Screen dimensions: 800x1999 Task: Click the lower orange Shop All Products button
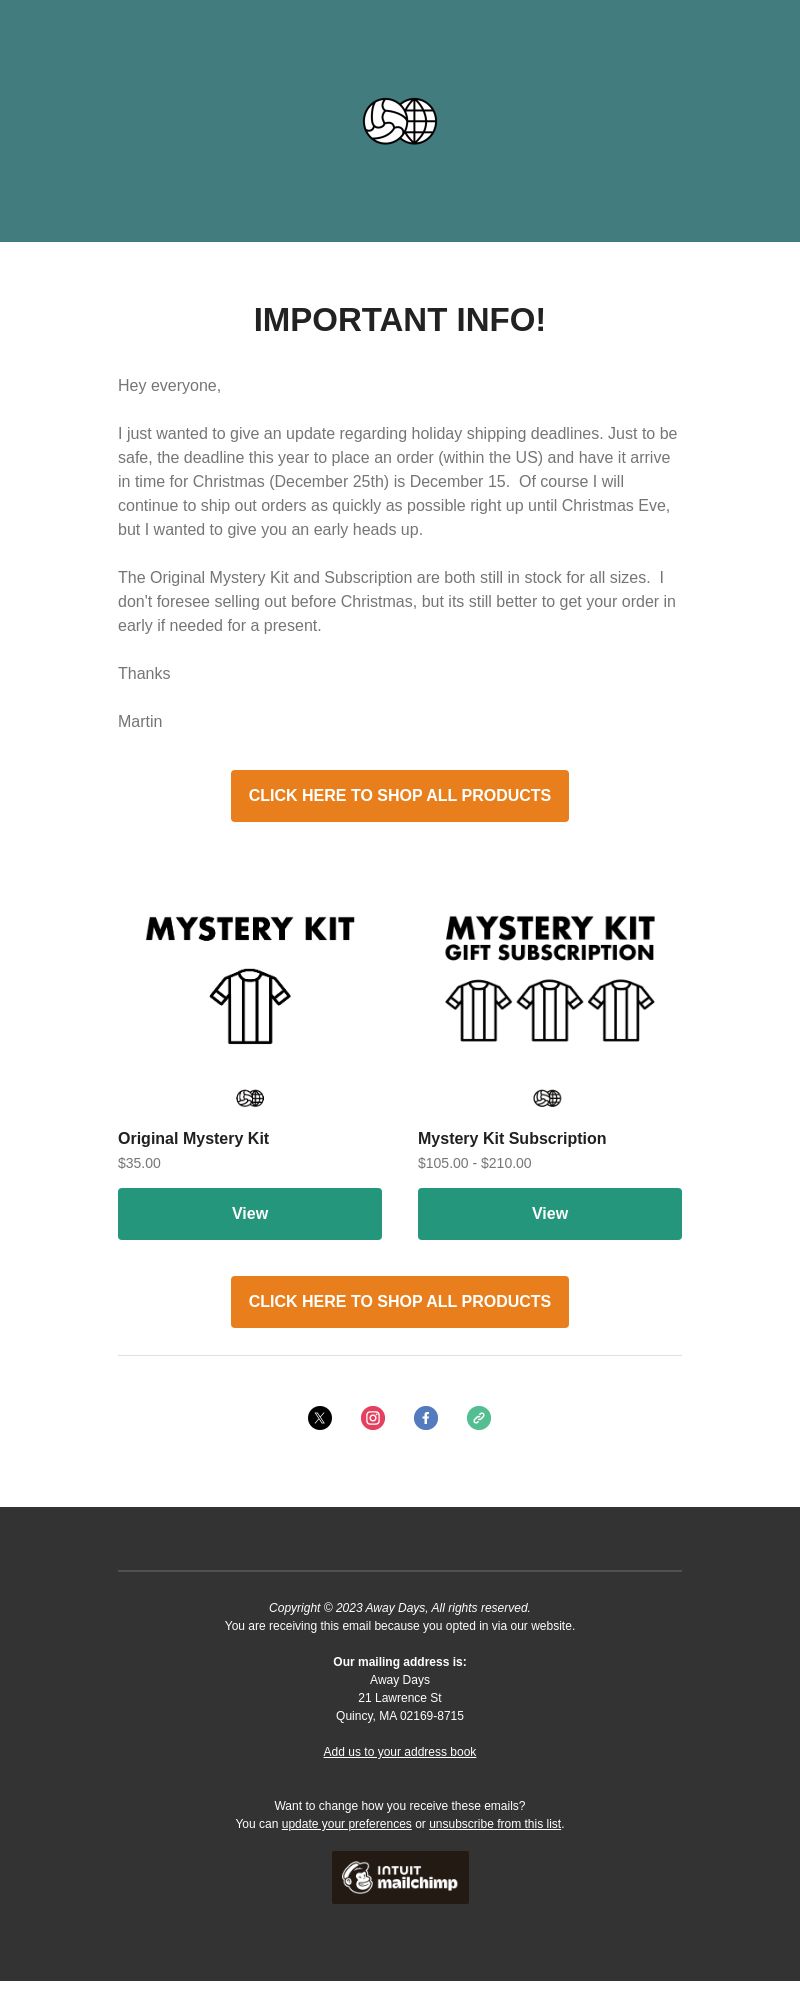[400, 1302]
